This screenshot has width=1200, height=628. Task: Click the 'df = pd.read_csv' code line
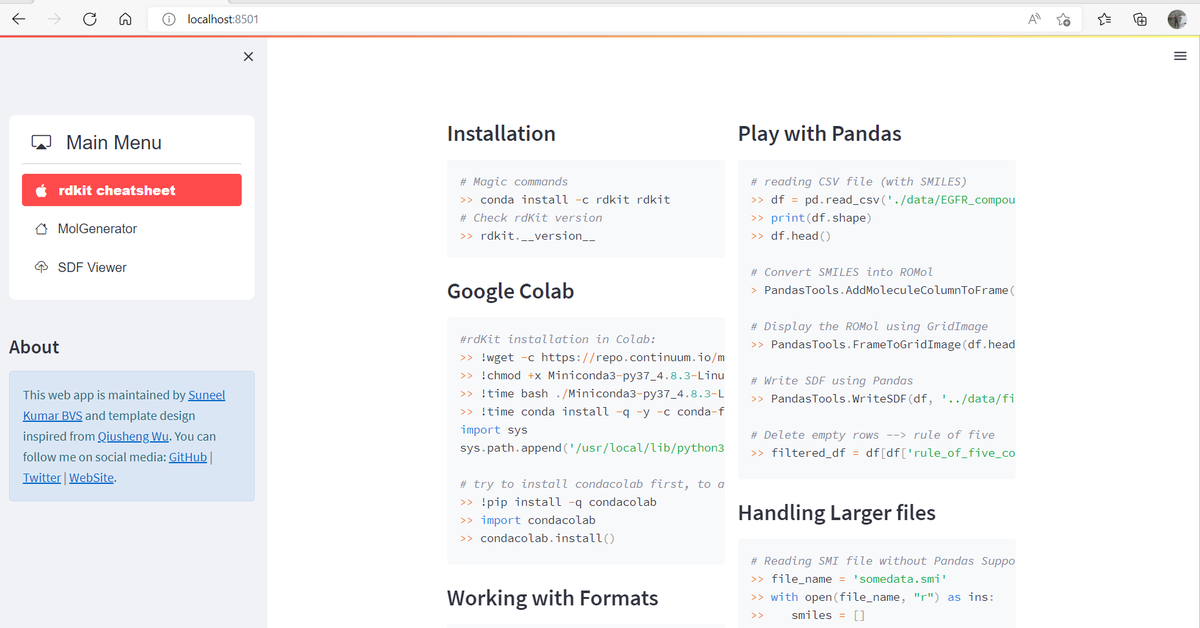(x=883, y=200)
